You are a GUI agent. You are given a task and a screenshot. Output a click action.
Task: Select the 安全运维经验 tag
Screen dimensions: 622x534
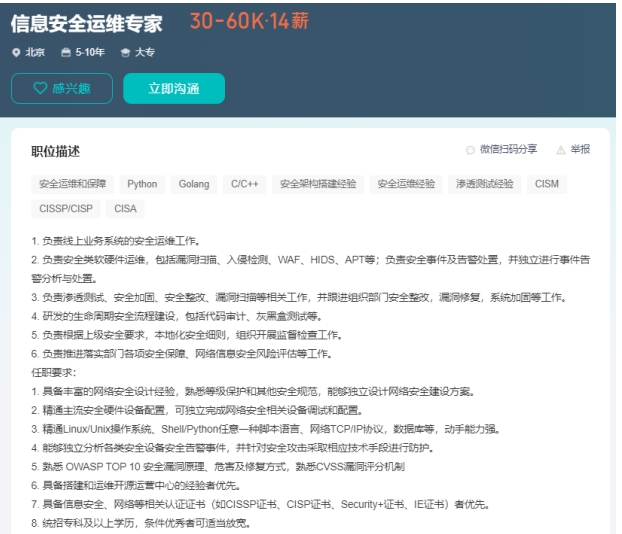click(x=406, y=184)
